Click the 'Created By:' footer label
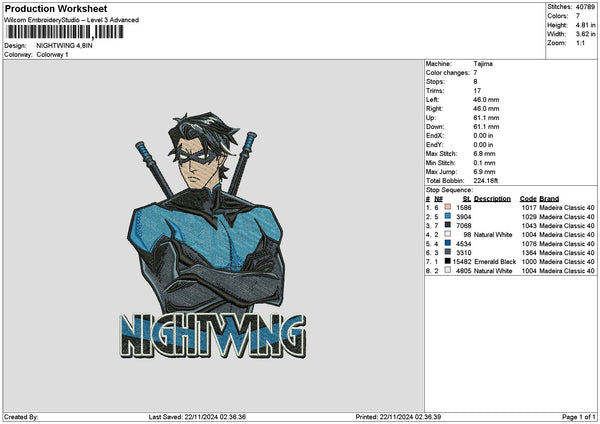 pos(21,417)
